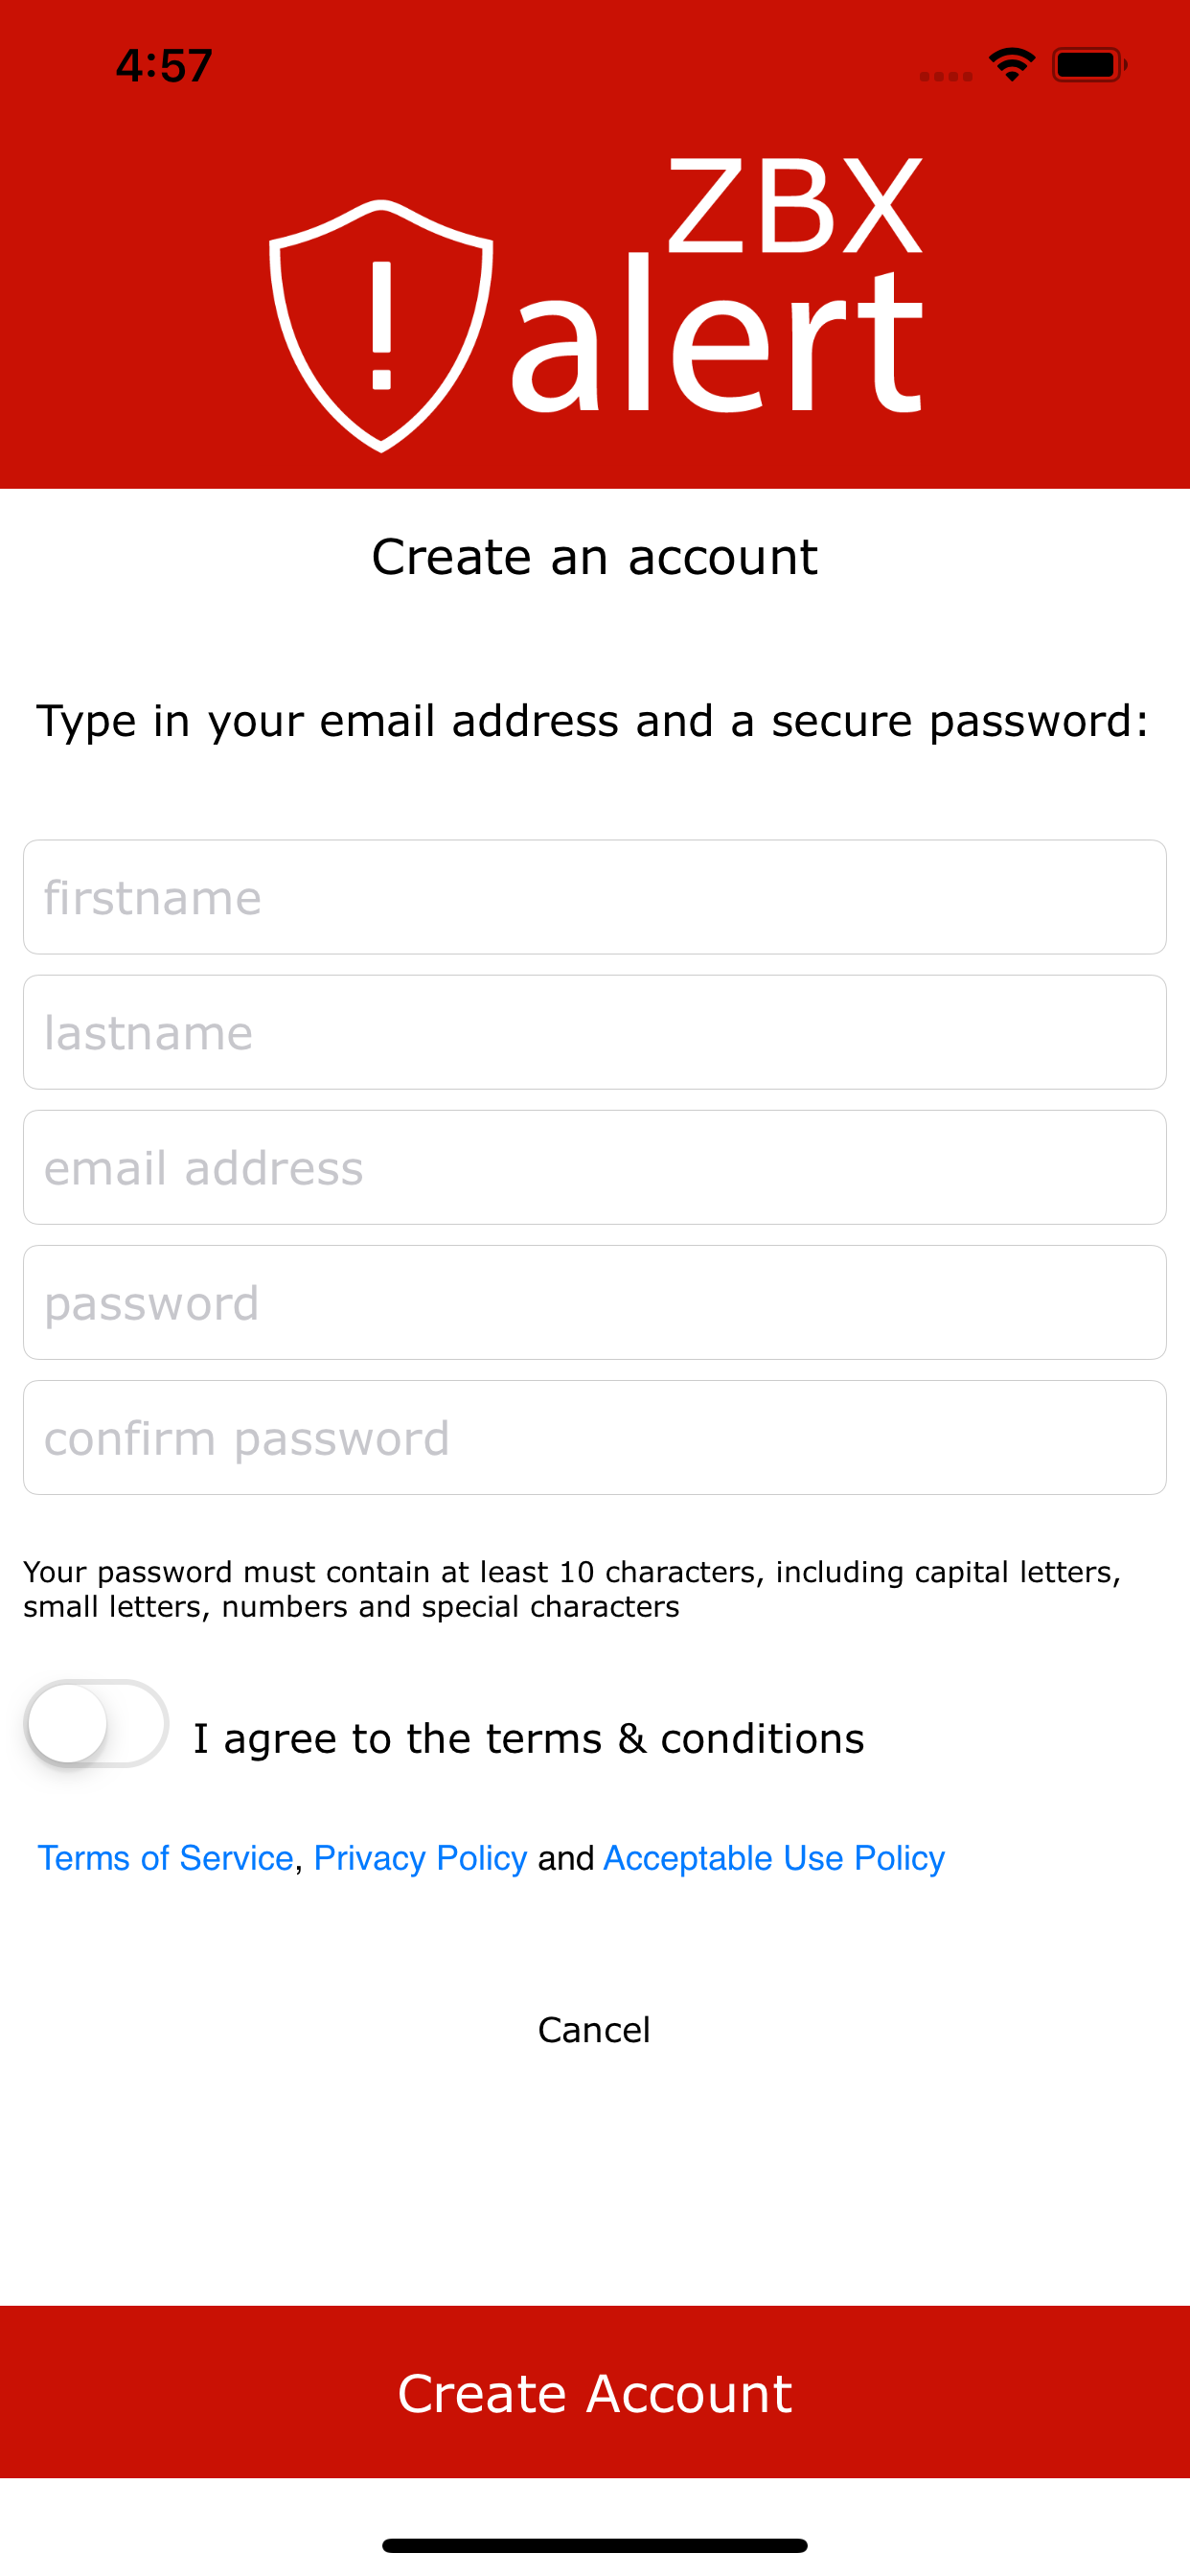Tap Cancel to abort account creation
The height and width of the screenshot is (2576, 1190).
tap(594, 2030)
